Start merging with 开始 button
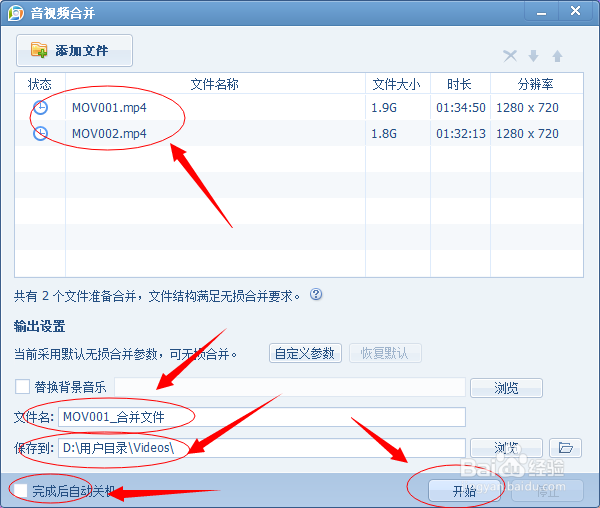Image resolution: width=600 pixels, height=508 pixels. [464, 491]
